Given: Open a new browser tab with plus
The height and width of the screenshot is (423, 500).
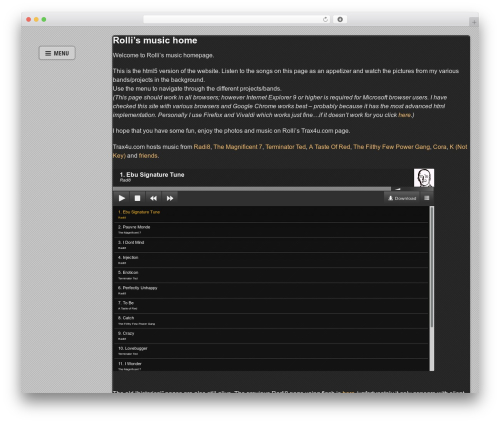Looking at the screenshot, I should click(474, 22).
